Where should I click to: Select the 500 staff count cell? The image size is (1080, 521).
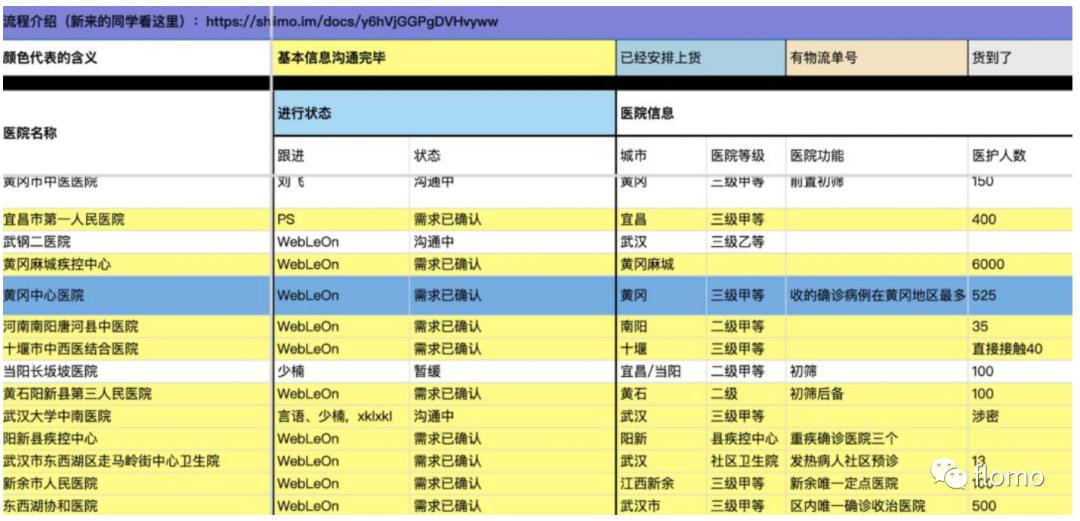[x=1020, y=506]
